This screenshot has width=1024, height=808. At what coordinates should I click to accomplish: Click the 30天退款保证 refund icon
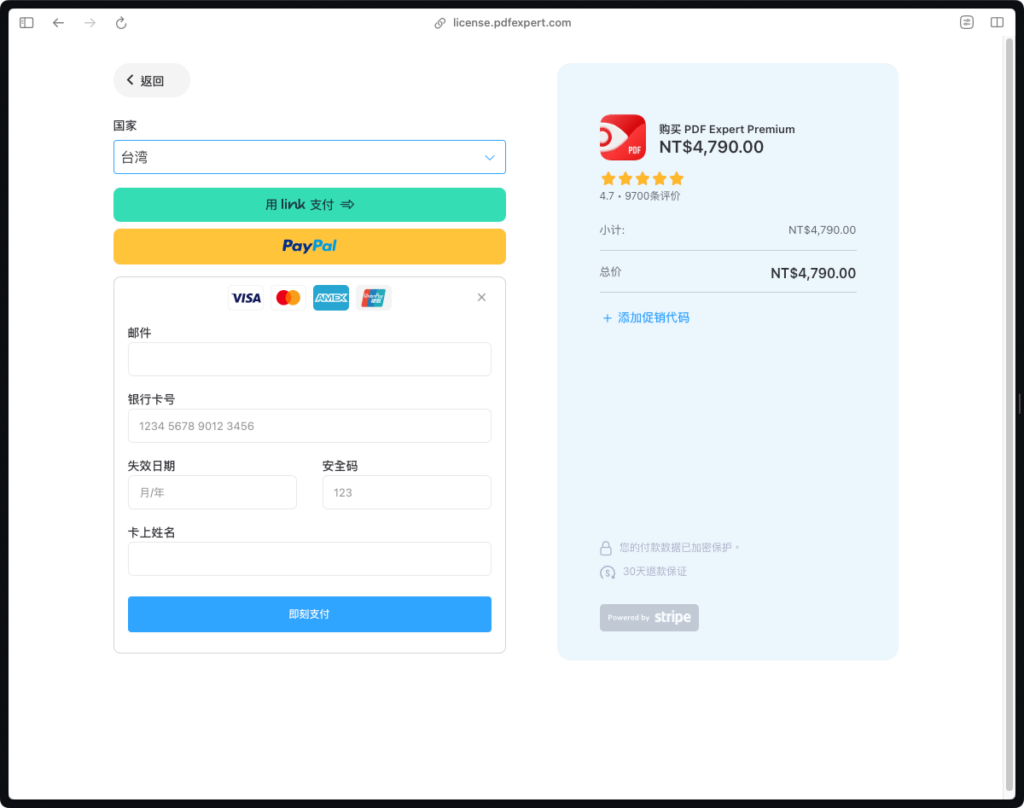click(607, 572)
